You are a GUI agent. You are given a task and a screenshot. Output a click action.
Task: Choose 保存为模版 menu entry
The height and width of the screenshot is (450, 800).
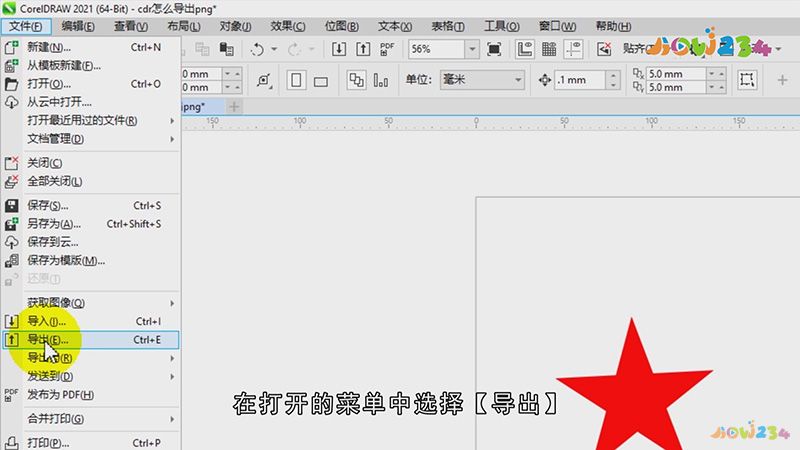(91, 260)
